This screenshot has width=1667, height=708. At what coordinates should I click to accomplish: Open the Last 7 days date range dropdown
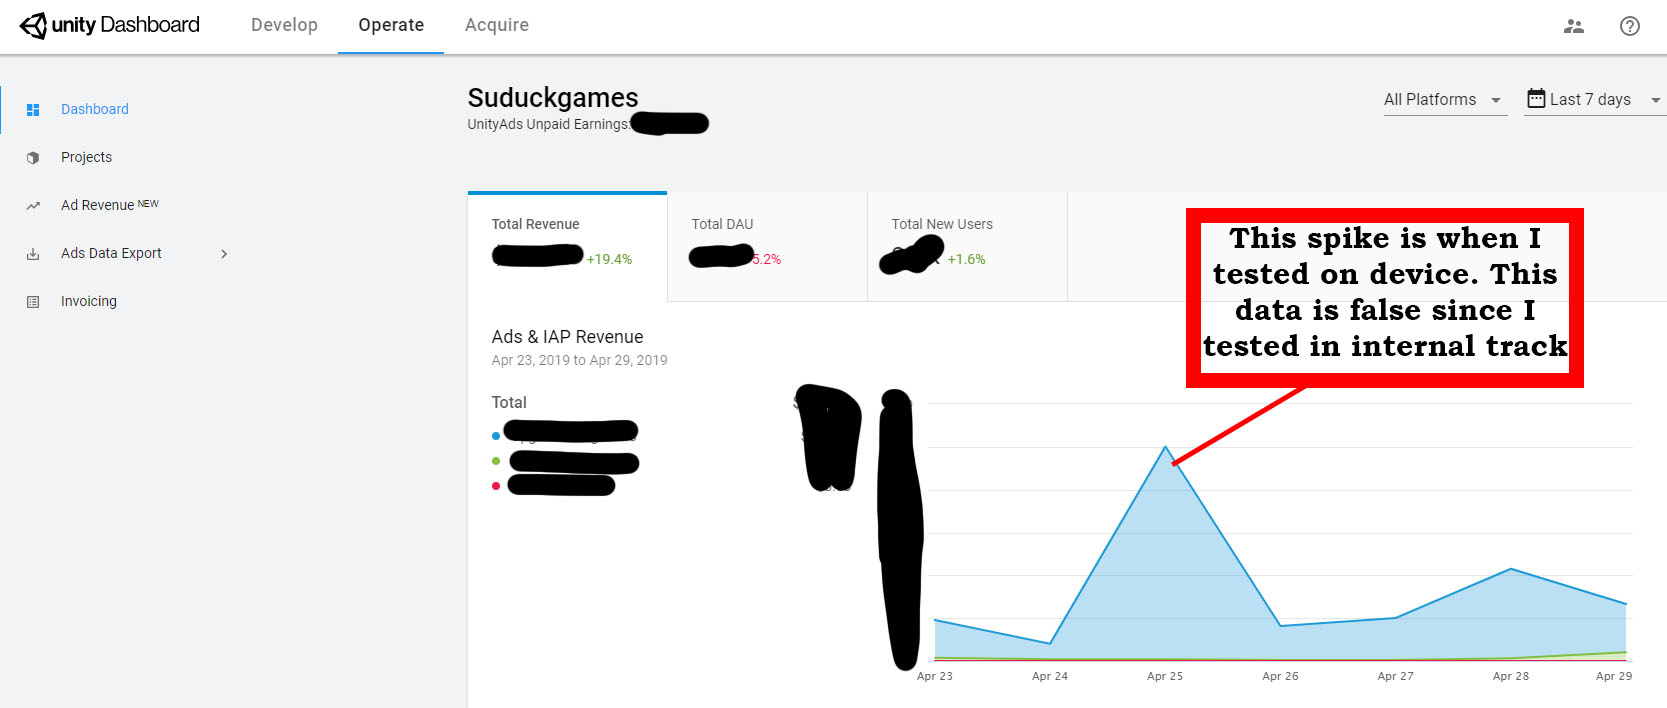[x=1595, y=100]
